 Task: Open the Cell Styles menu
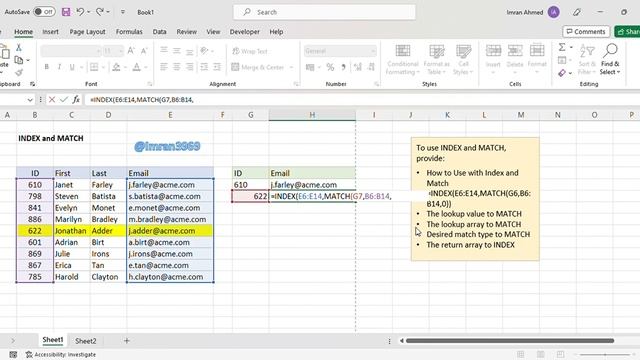click(x=463, y=60)
